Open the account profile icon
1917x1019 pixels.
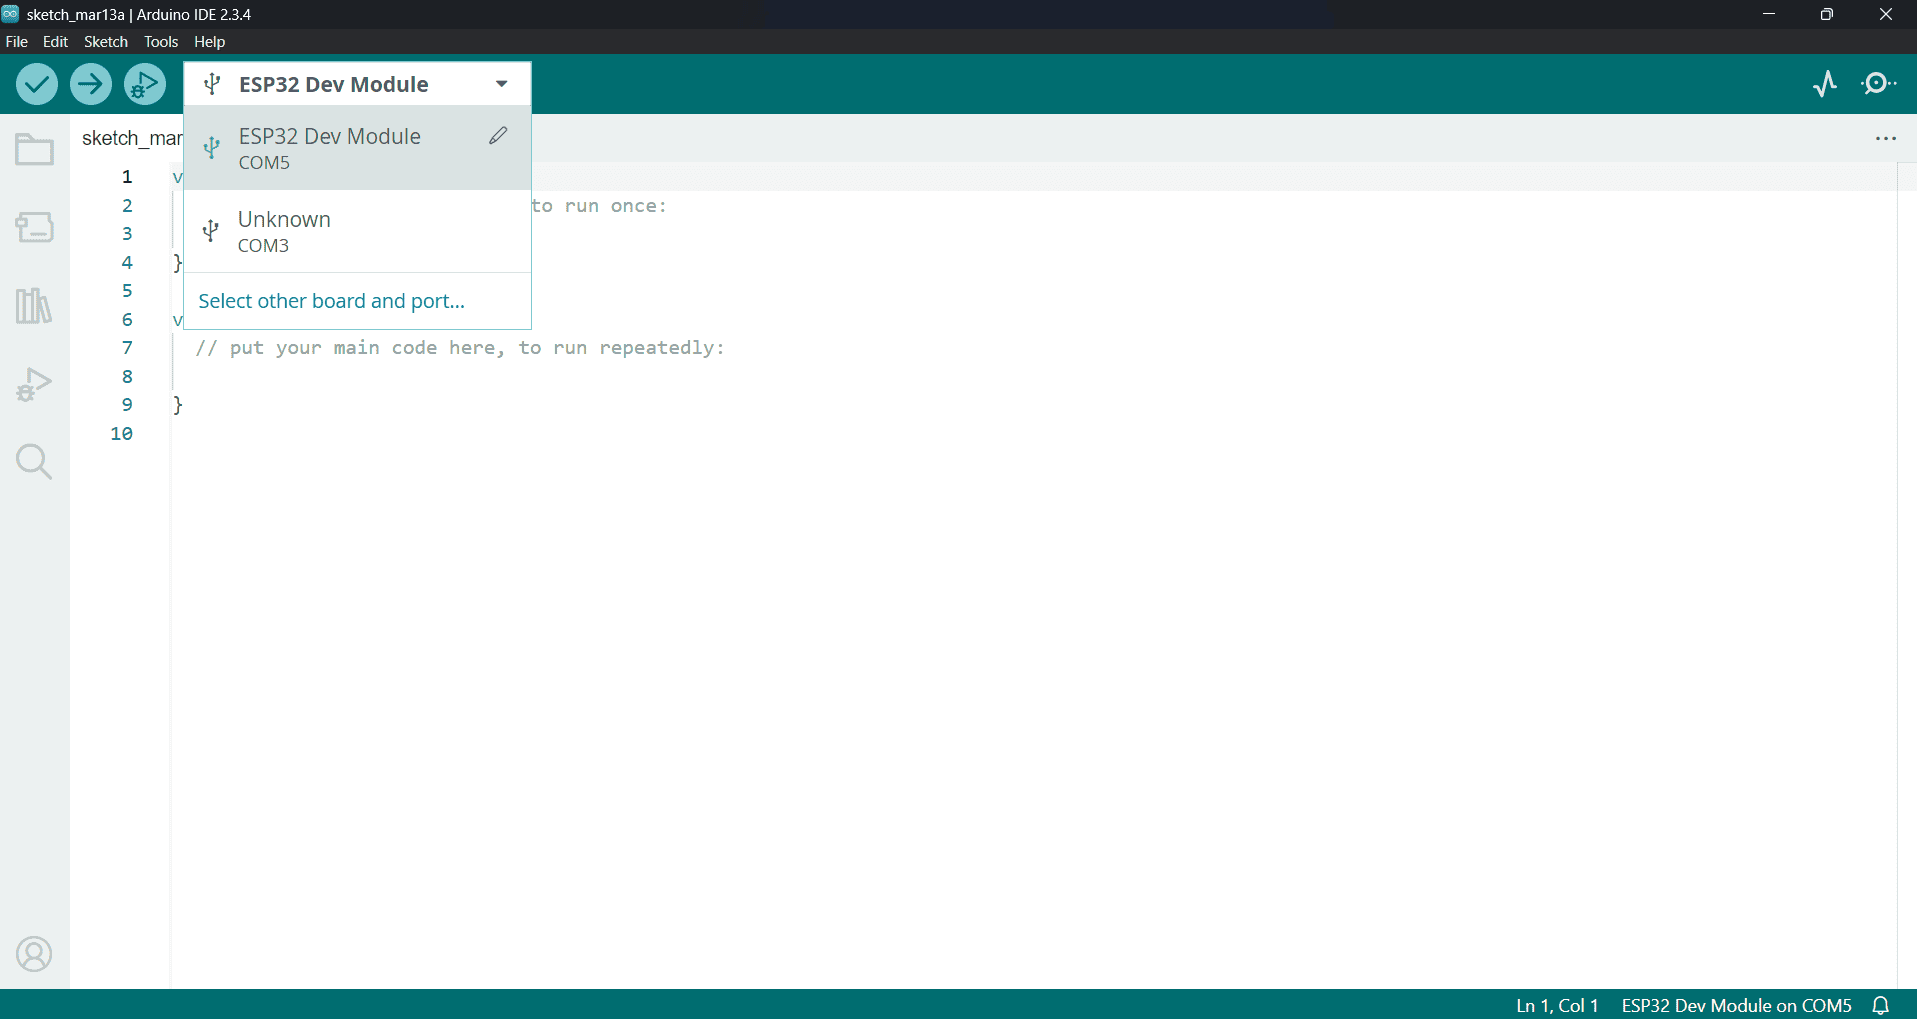[34, 954]
